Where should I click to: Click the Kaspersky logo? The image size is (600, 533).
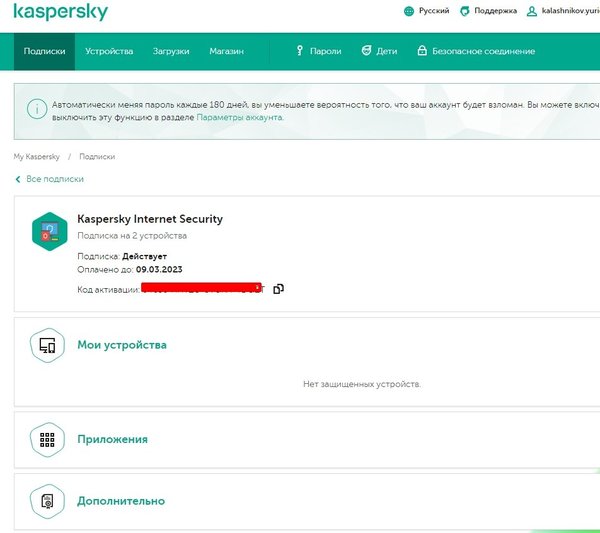coord(60,11)
